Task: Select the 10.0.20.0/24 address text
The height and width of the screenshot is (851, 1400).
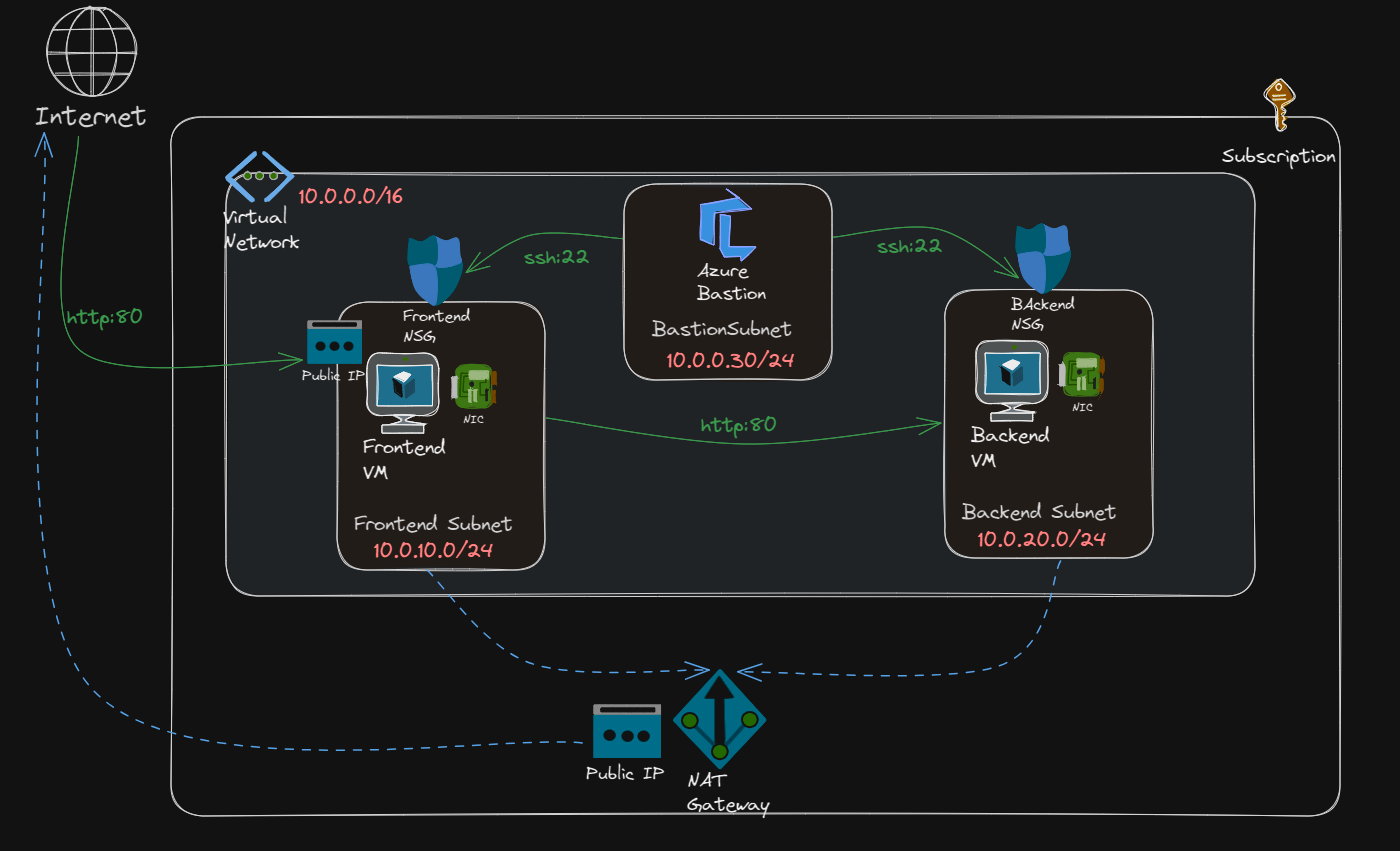Action: [1041, 539]
